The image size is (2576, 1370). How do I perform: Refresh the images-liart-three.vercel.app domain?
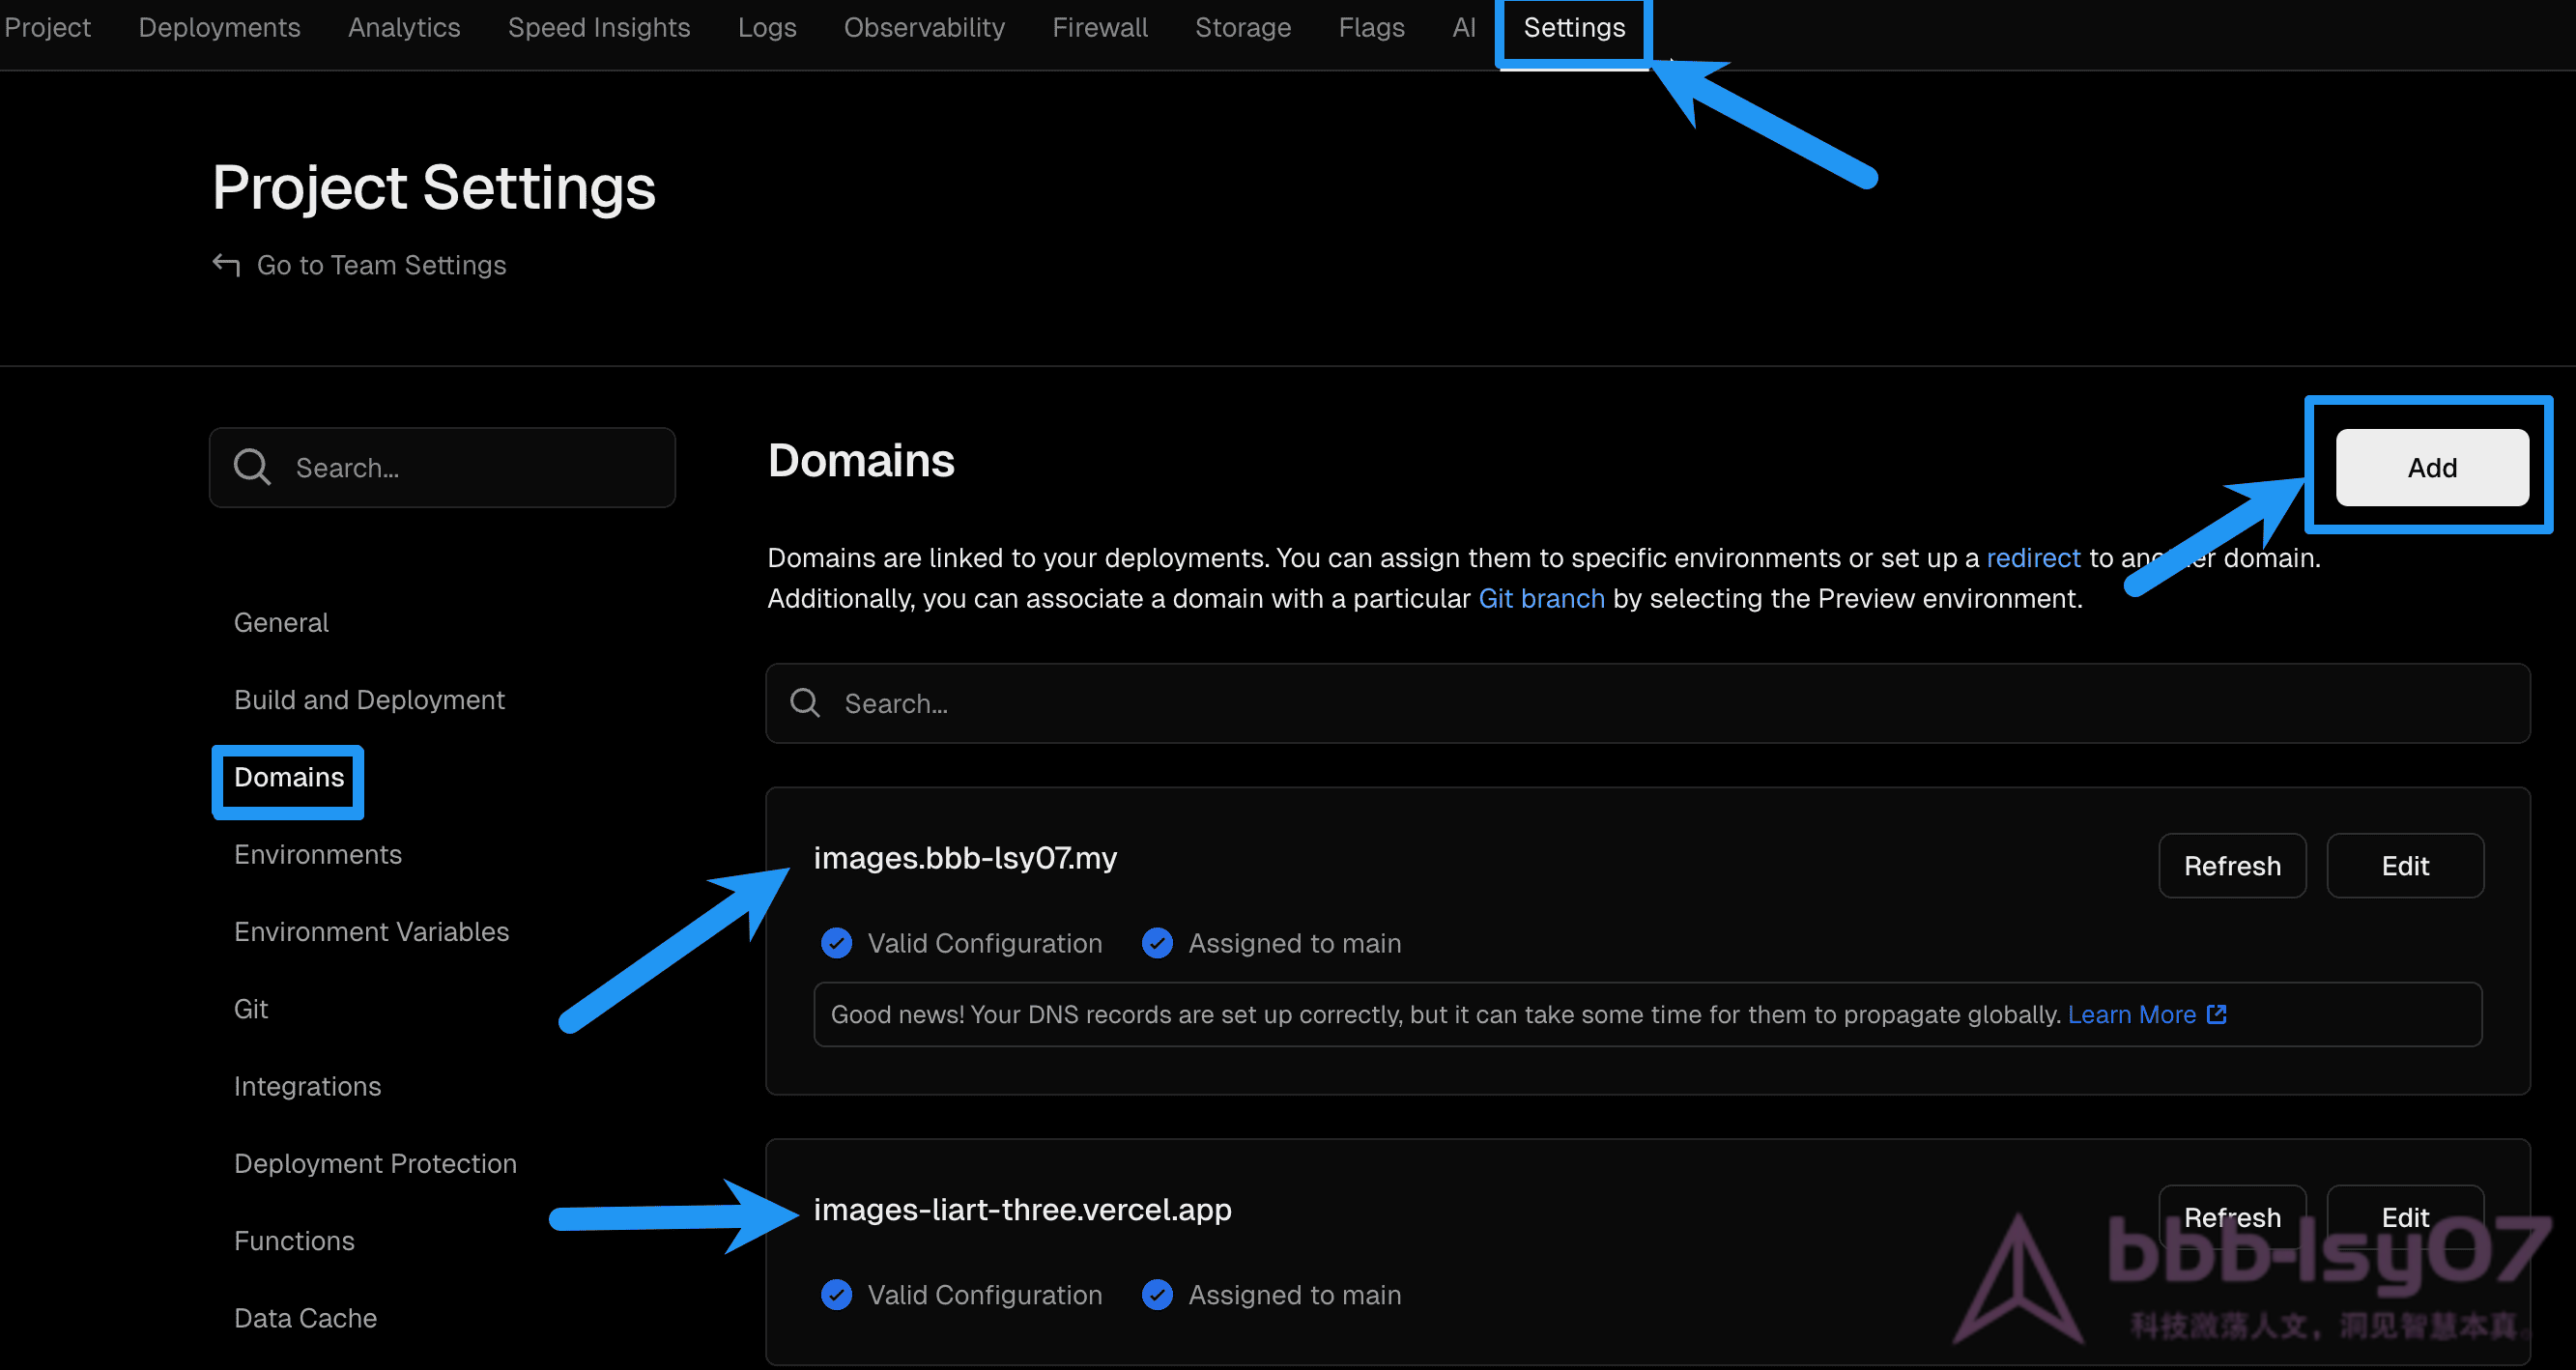[2232, 1216]
